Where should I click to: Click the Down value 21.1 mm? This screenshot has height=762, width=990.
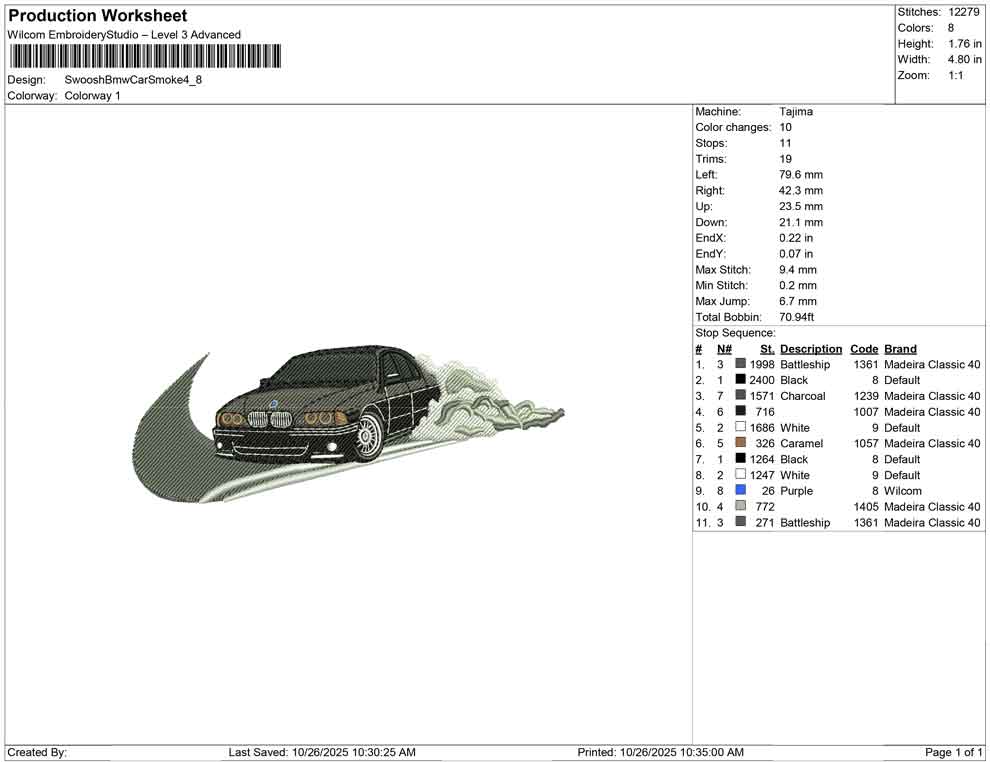801,222
